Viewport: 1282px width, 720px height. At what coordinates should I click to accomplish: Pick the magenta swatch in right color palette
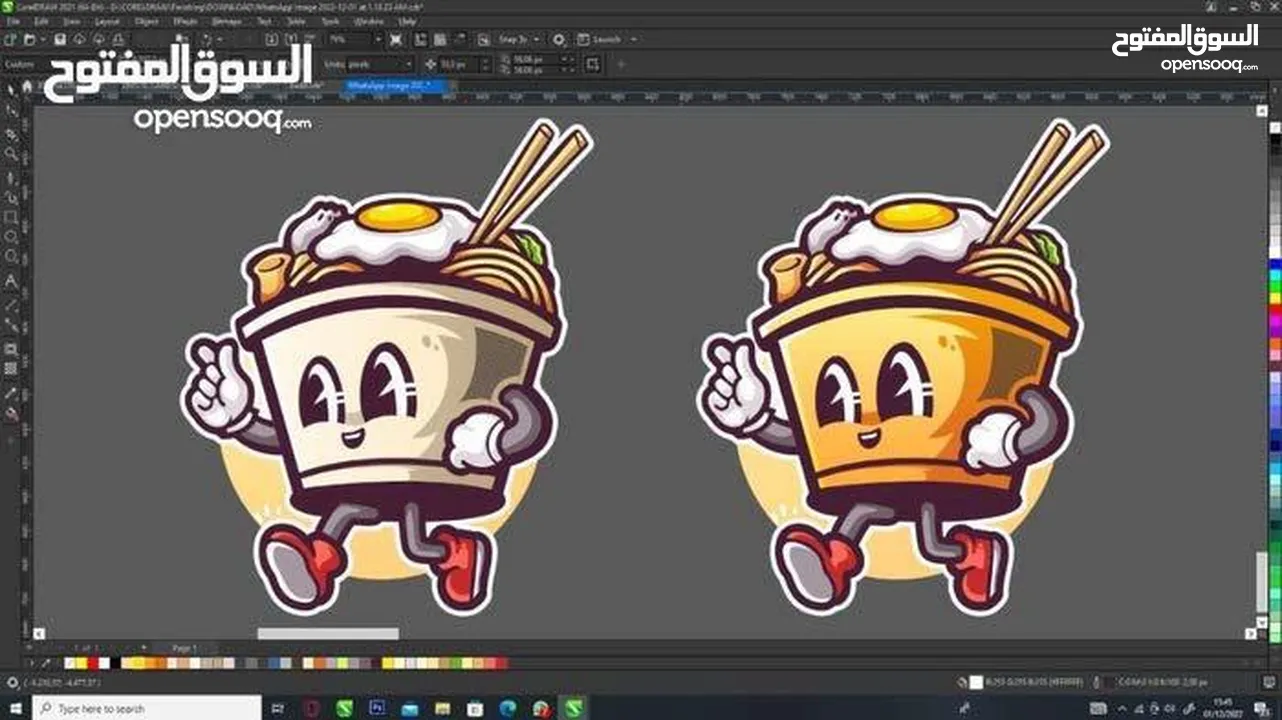pos(1275,320)
